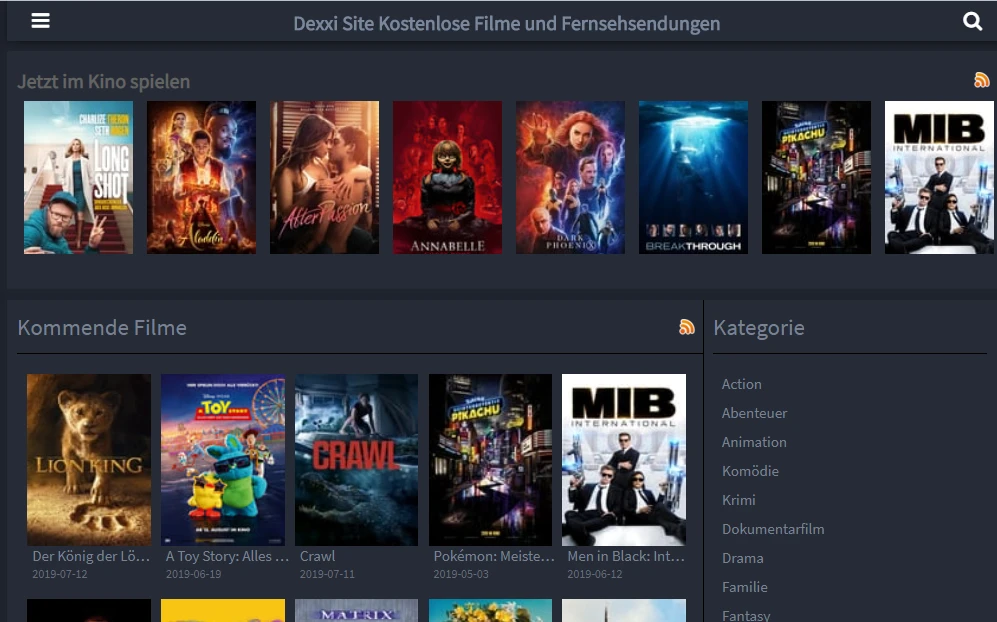The height and width of the screenshot is (622, 997).
Task: Select the Abenteuer category
Action: click(754, 413)
